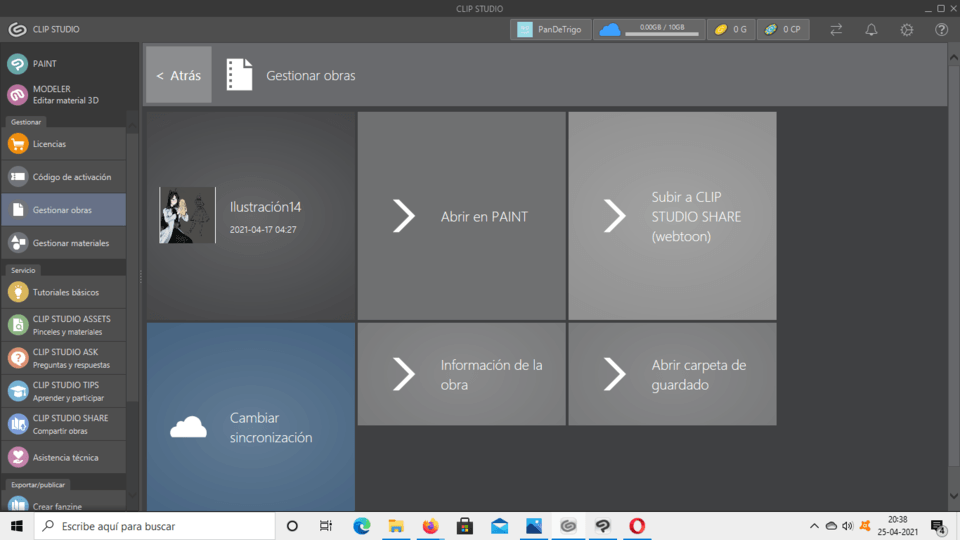Open Crear fanzine option
Screen dimensions: 960x540
coord(64,503)
